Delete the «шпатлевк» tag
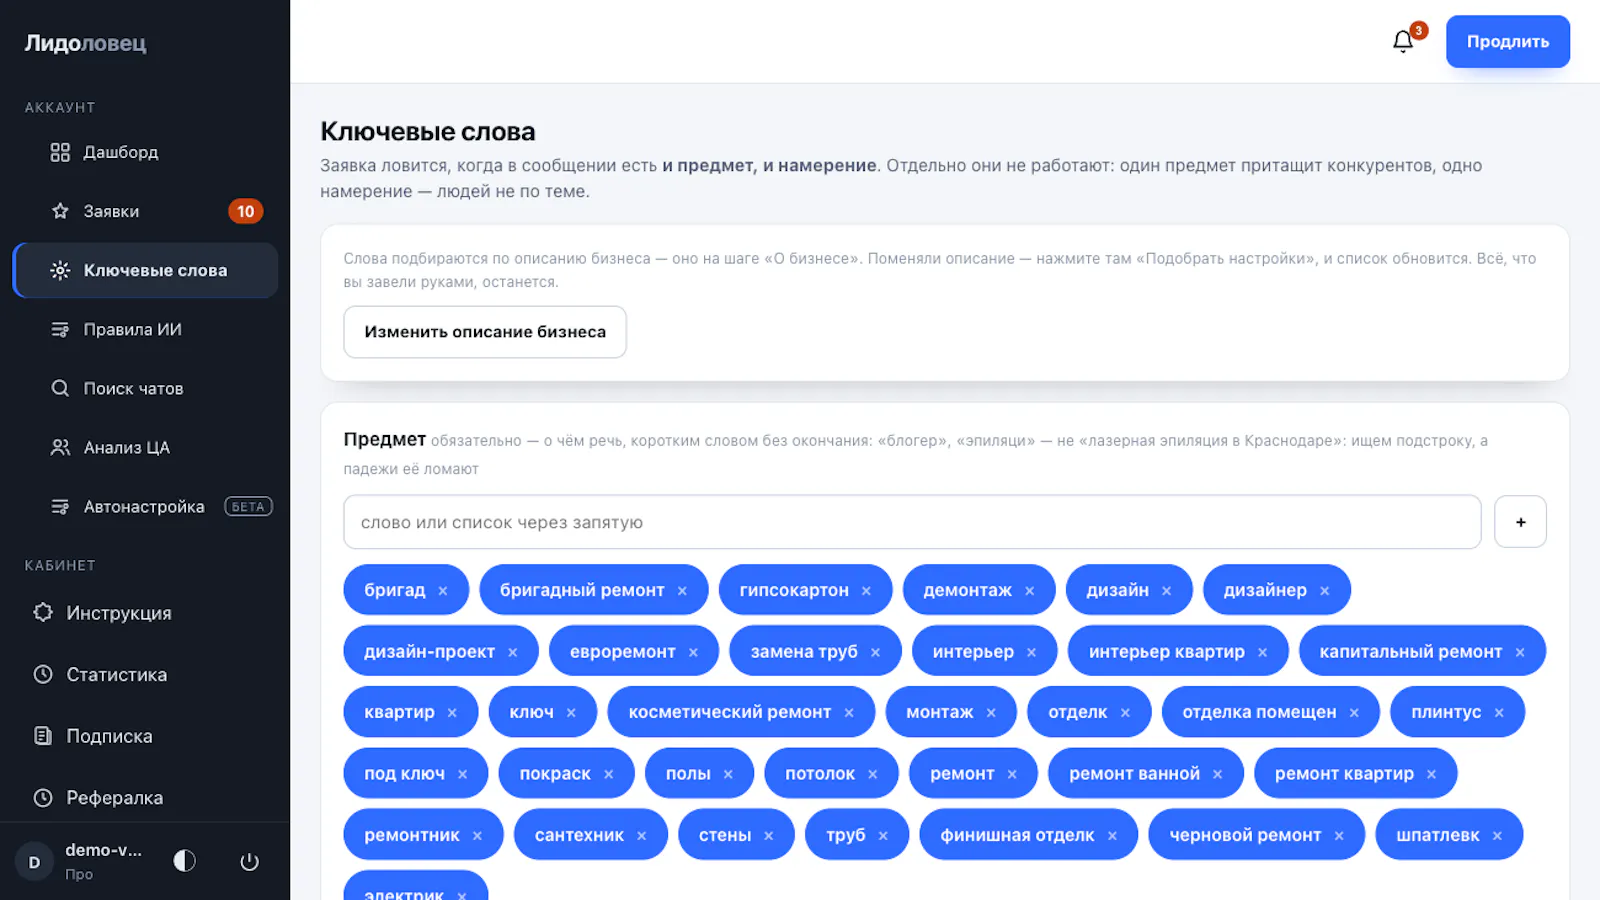The image size is (1600, 900). (1497, 836)
